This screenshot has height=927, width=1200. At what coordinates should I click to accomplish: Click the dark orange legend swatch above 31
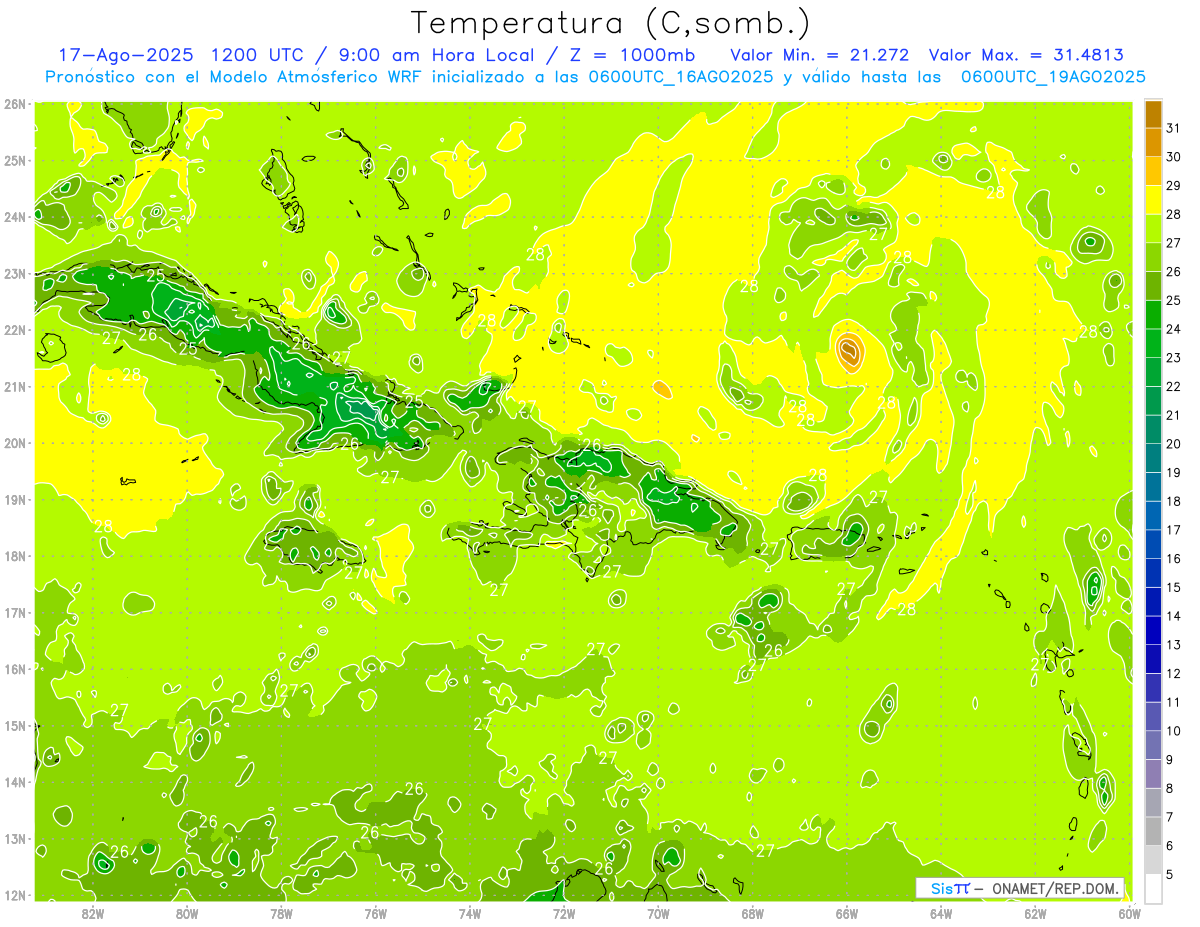click(x=1153, y=114)
